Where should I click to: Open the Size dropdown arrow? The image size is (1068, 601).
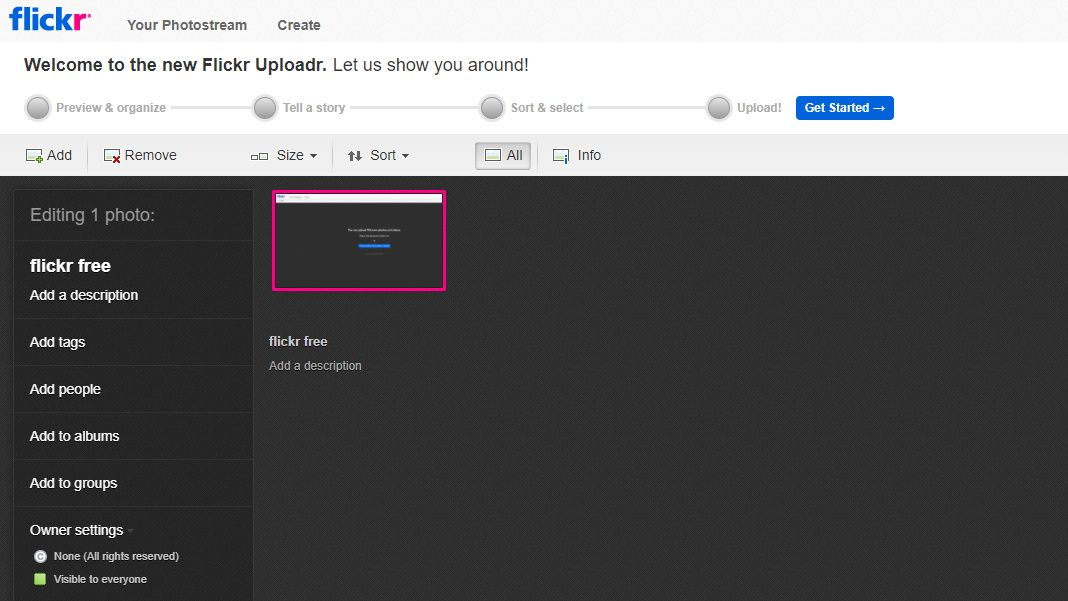click(x=313, y=156)
